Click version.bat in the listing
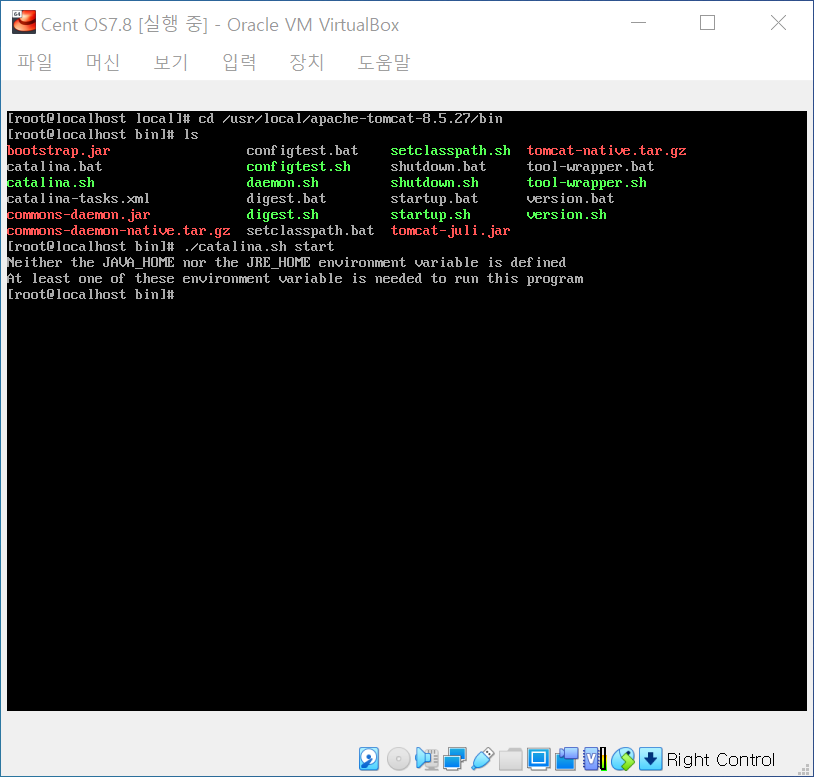Viewport: 814px width, 777px height. (570, 199)
